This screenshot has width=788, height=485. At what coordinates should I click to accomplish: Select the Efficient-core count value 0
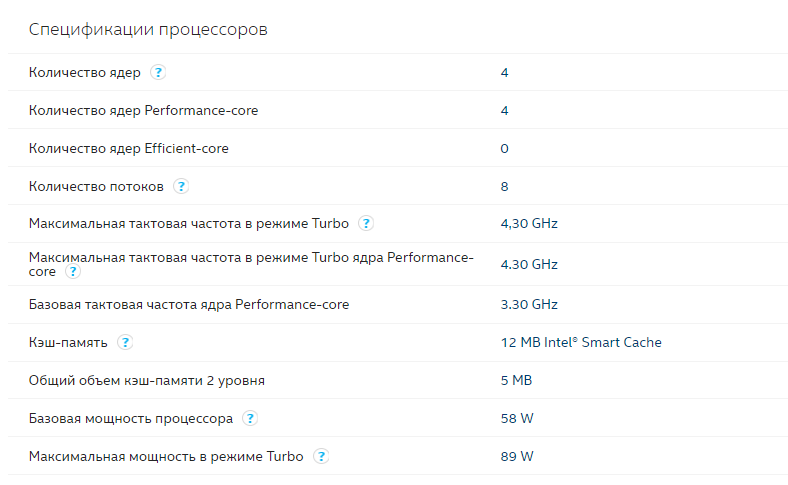point(505,149)
